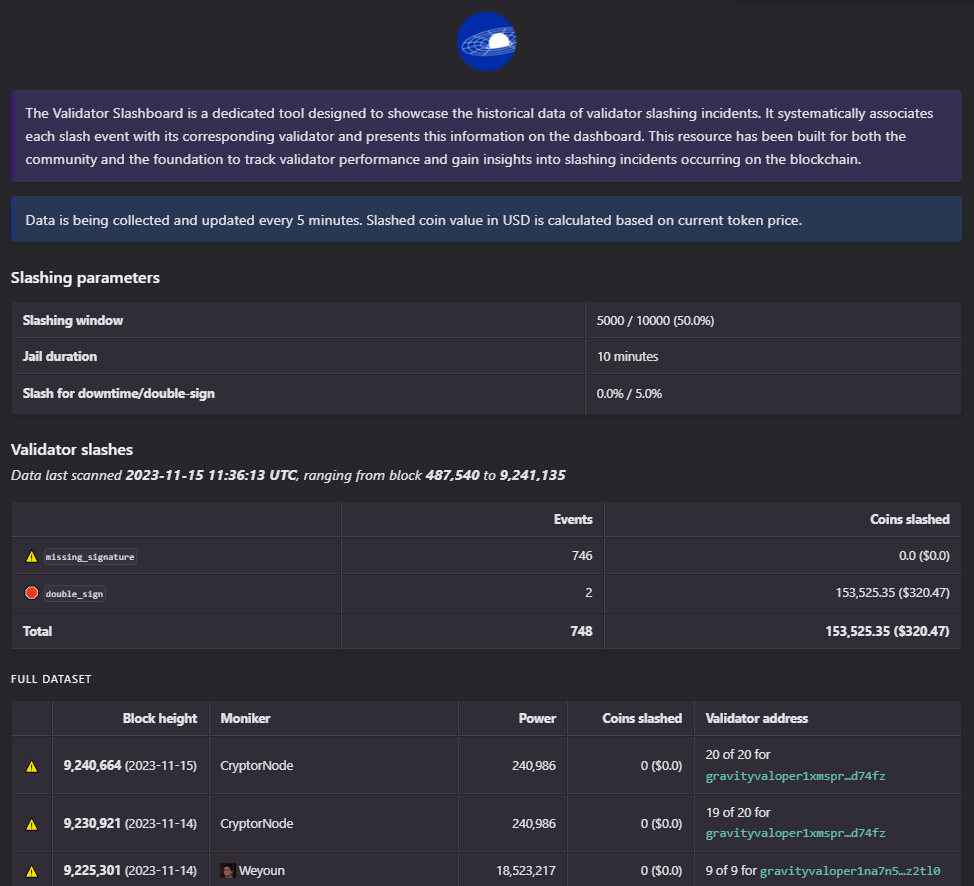Click the Slashing parameters heading
This screenshot has width=974, height=886.
click(x=85, y=278)
